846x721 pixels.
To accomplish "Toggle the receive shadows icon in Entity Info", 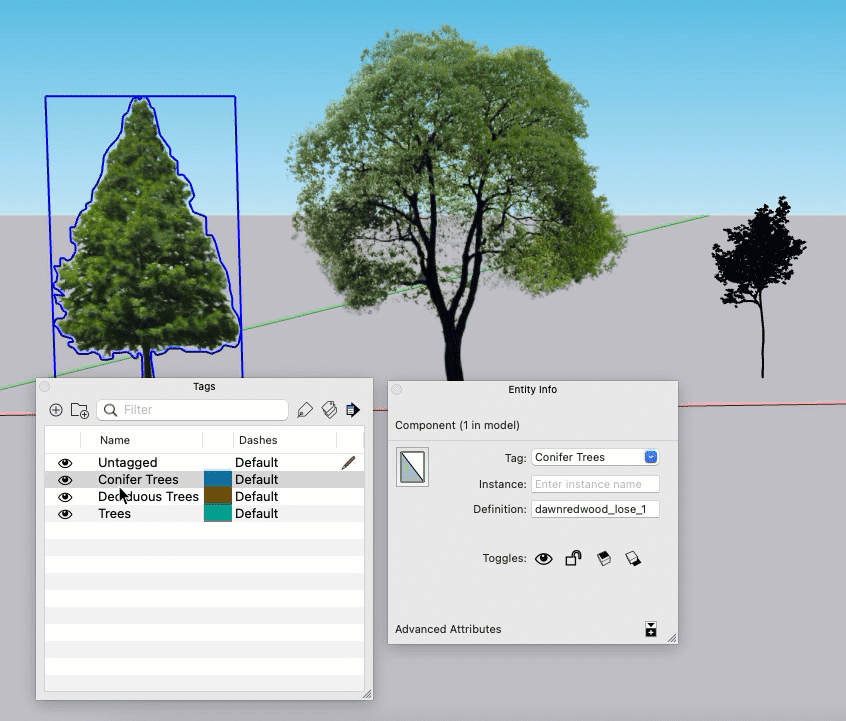I will click(x=633, y=558).
